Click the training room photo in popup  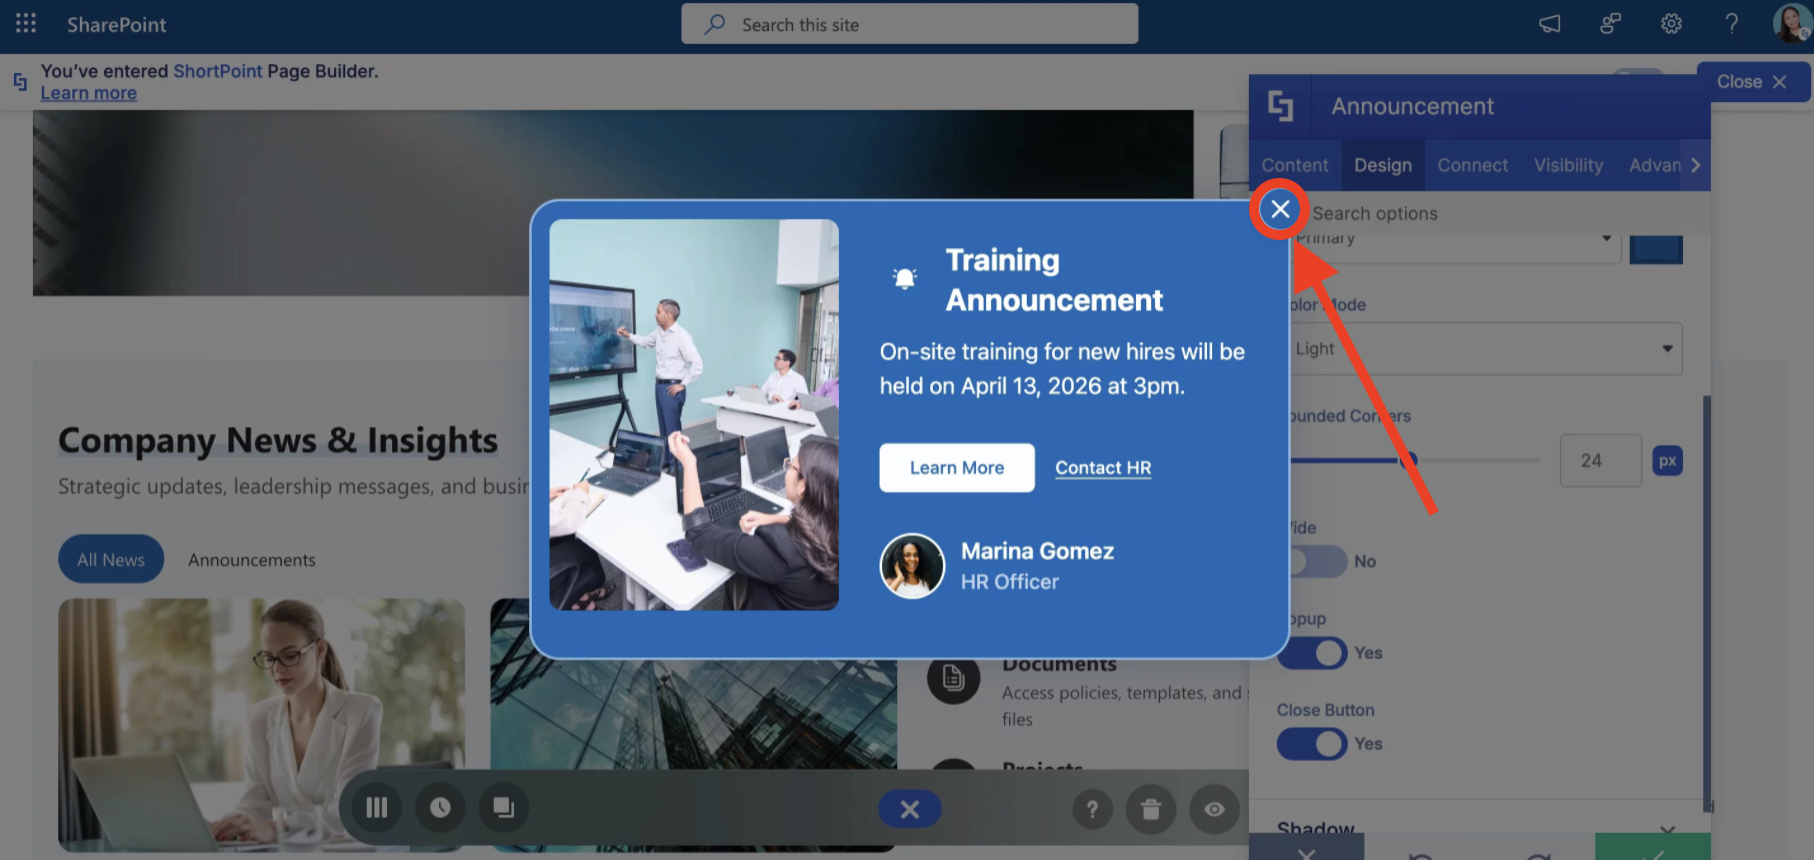(x=694, y=415)
